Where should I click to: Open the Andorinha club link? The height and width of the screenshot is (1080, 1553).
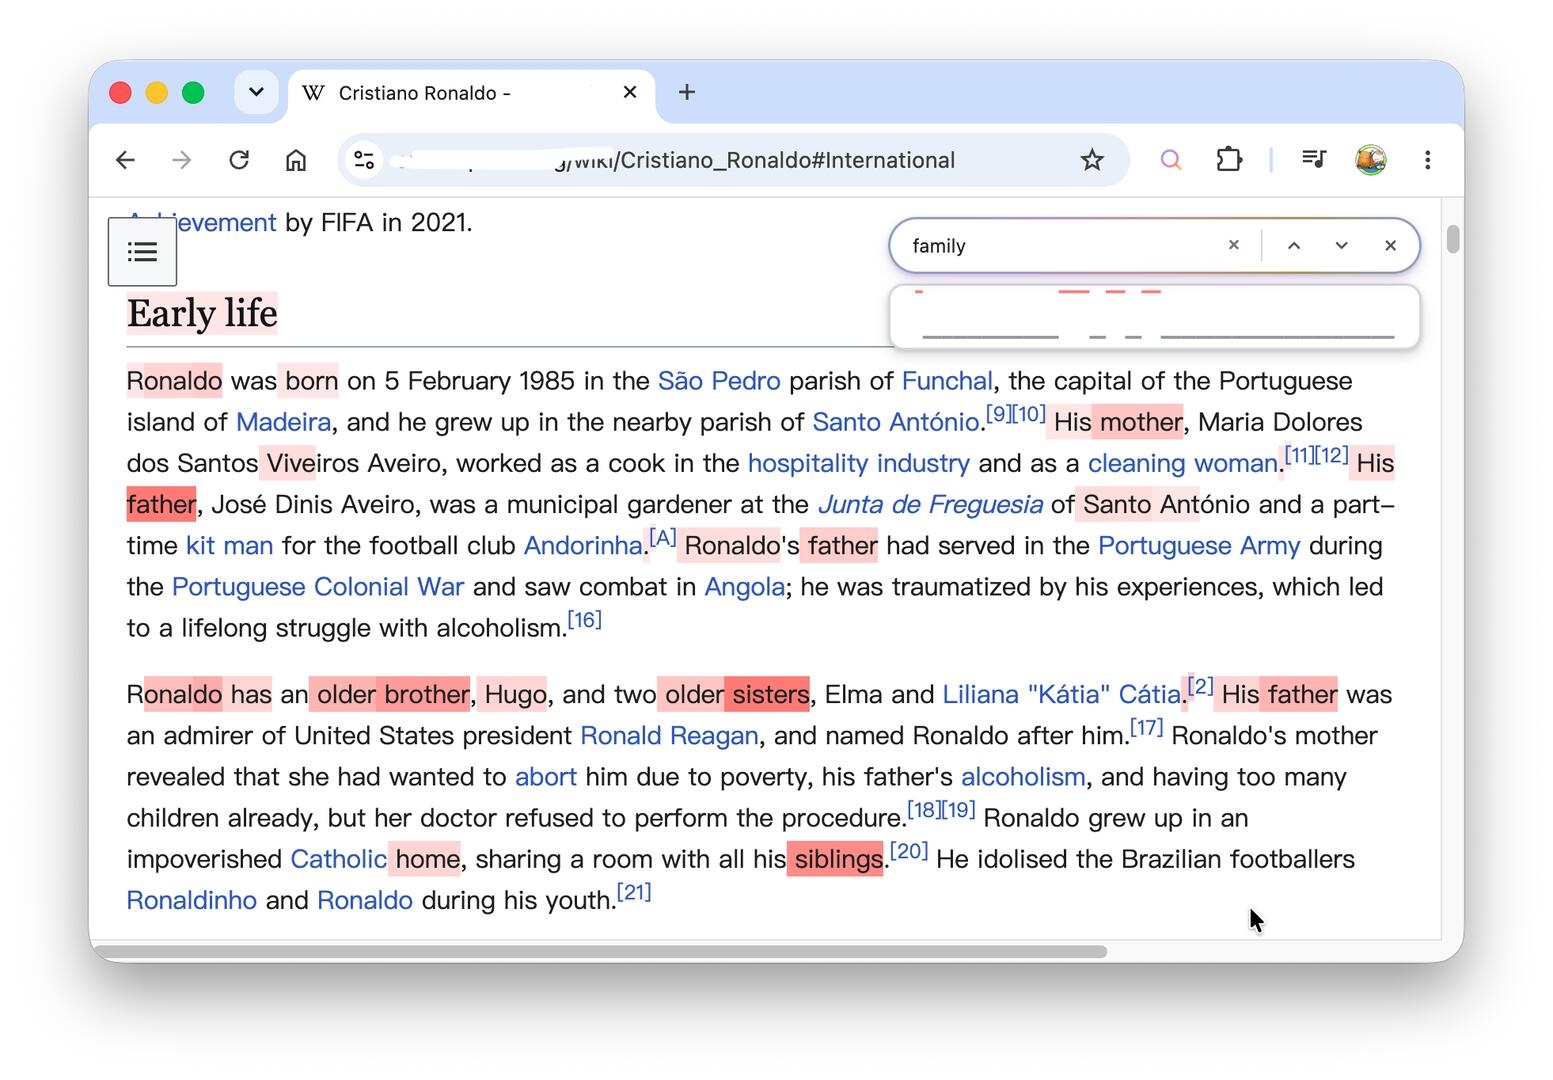click(x=583, y=545)
